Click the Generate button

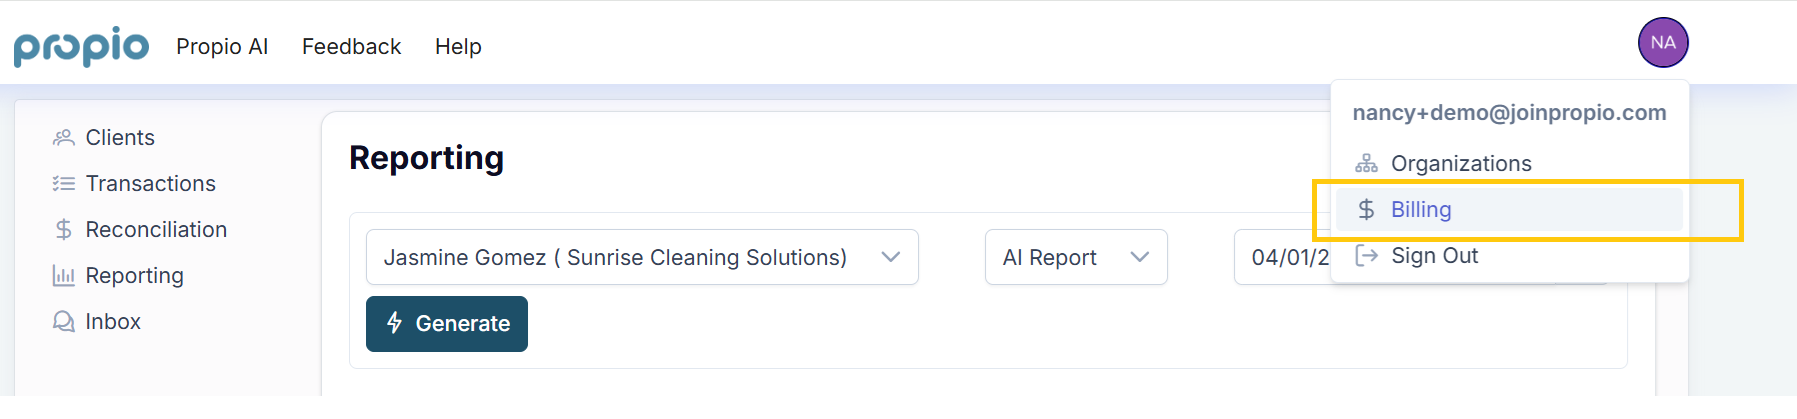click(447, 324)
